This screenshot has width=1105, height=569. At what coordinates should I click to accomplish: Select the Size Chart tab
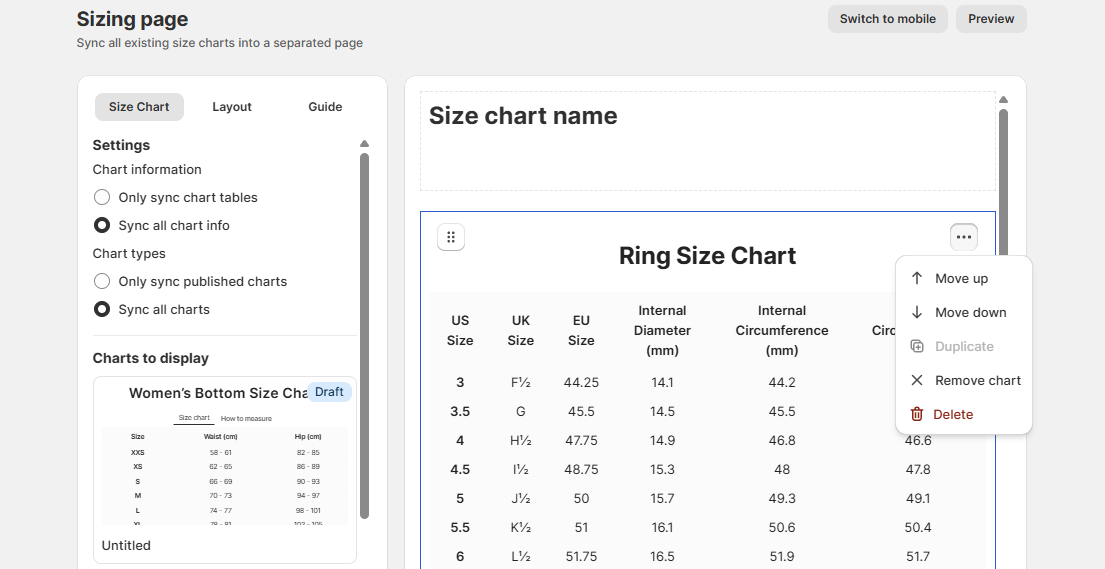pyautogui.click(x=139, y=107)
